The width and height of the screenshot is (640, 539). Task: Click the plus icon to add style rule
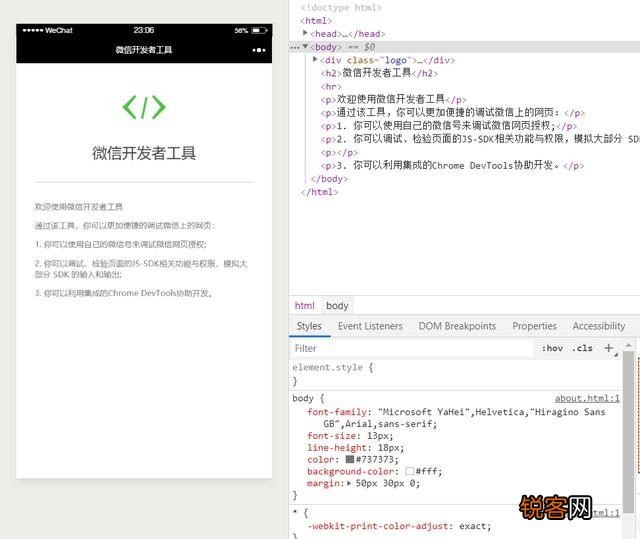tap(609, 348)
